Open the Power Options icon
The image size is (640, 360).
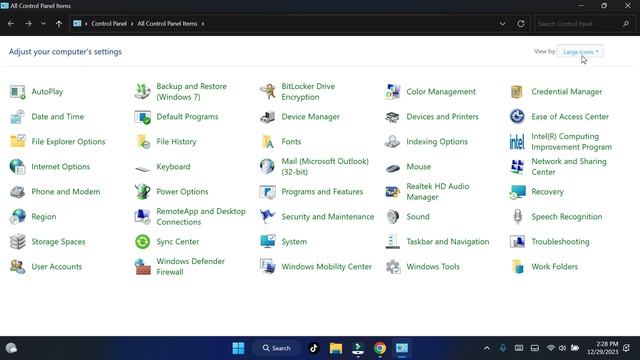point(142,191)
